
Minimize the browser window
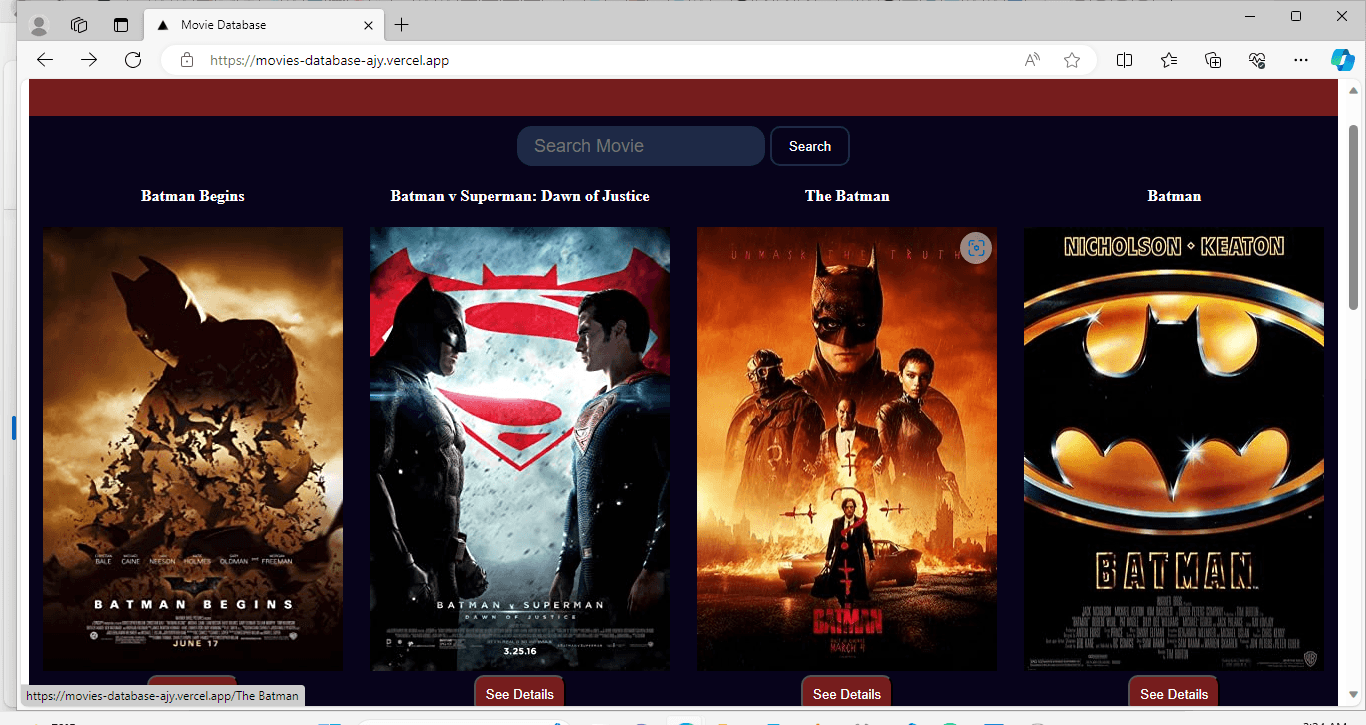pyautogui.click(x=1250, y=16)
